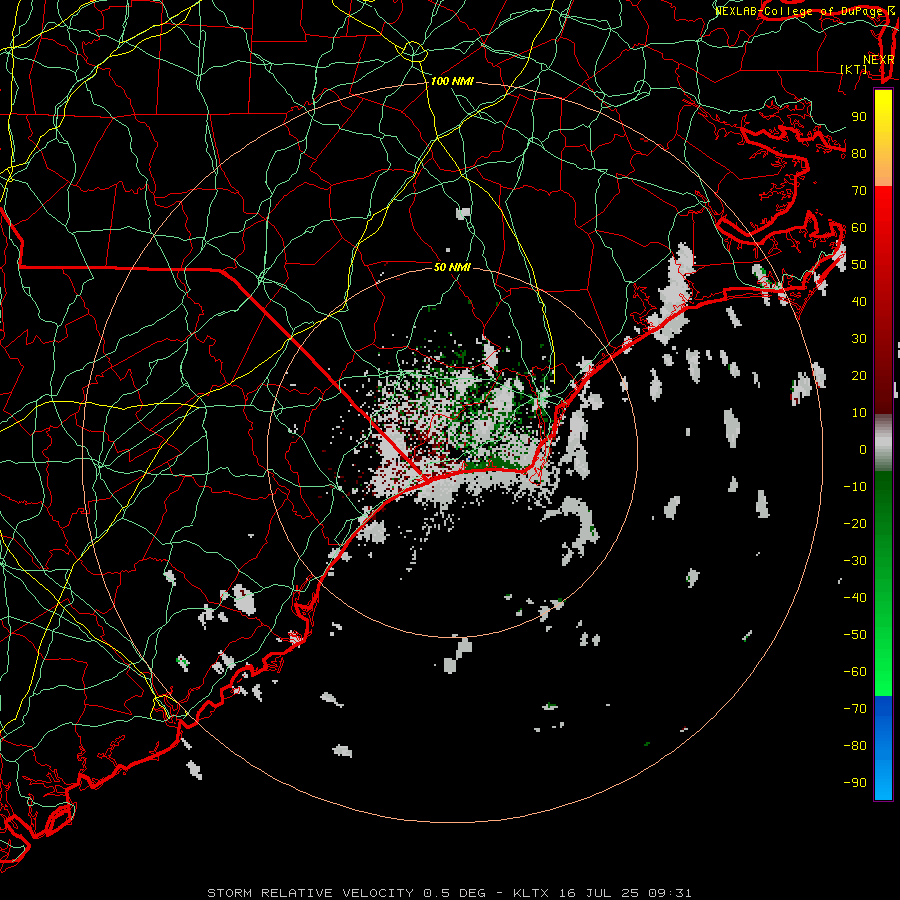Screen dimensions: 900x900
Task: Select the "-30" value on the velocity scale
Action: tap(855, 561)
